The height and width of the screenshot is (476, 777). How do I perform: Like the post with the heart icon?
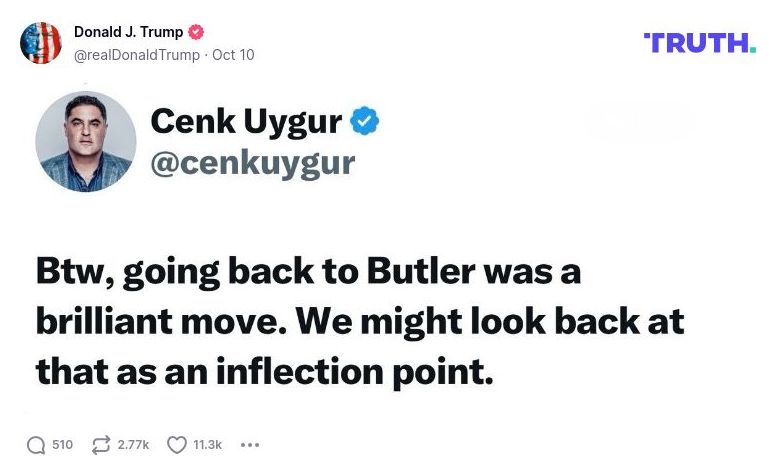point(177,445)
